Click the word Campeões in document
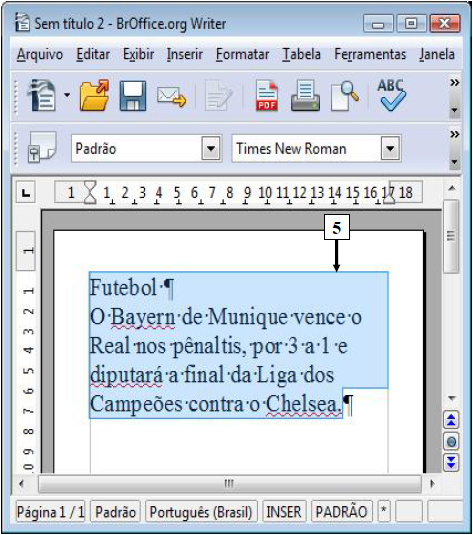 pyautogui.click(x=136, y=405)
